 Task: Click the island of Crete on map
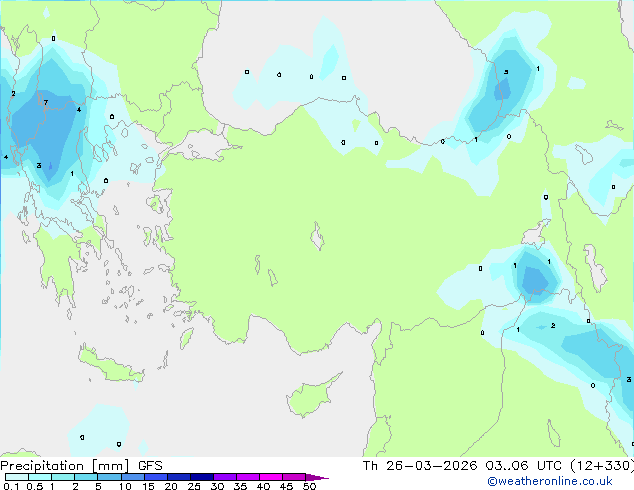coord(110,366)
